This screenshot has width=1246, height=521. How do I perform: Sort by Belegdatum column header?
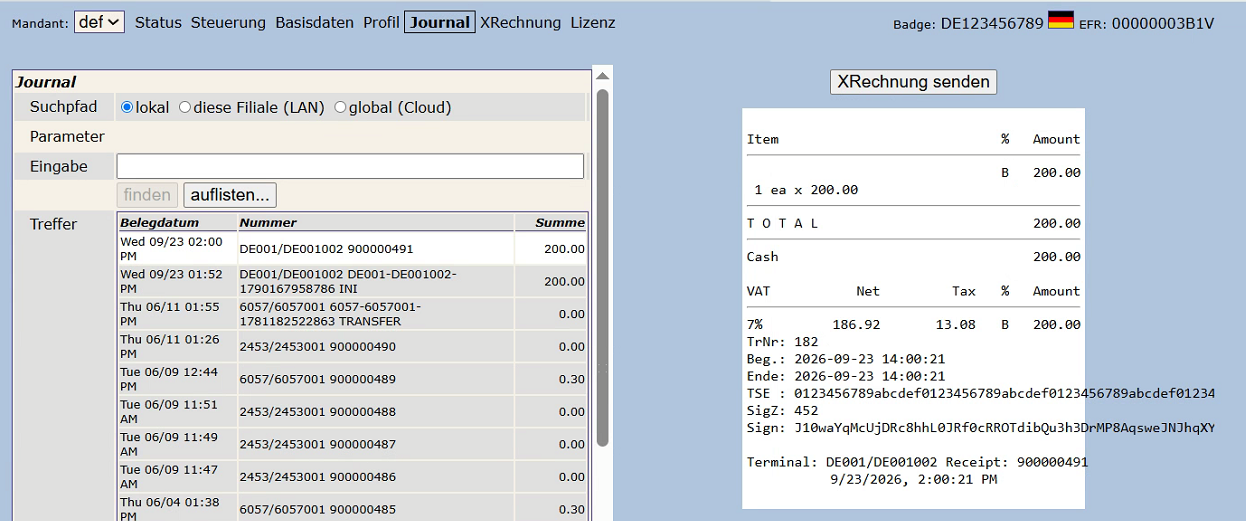[178, 223]
